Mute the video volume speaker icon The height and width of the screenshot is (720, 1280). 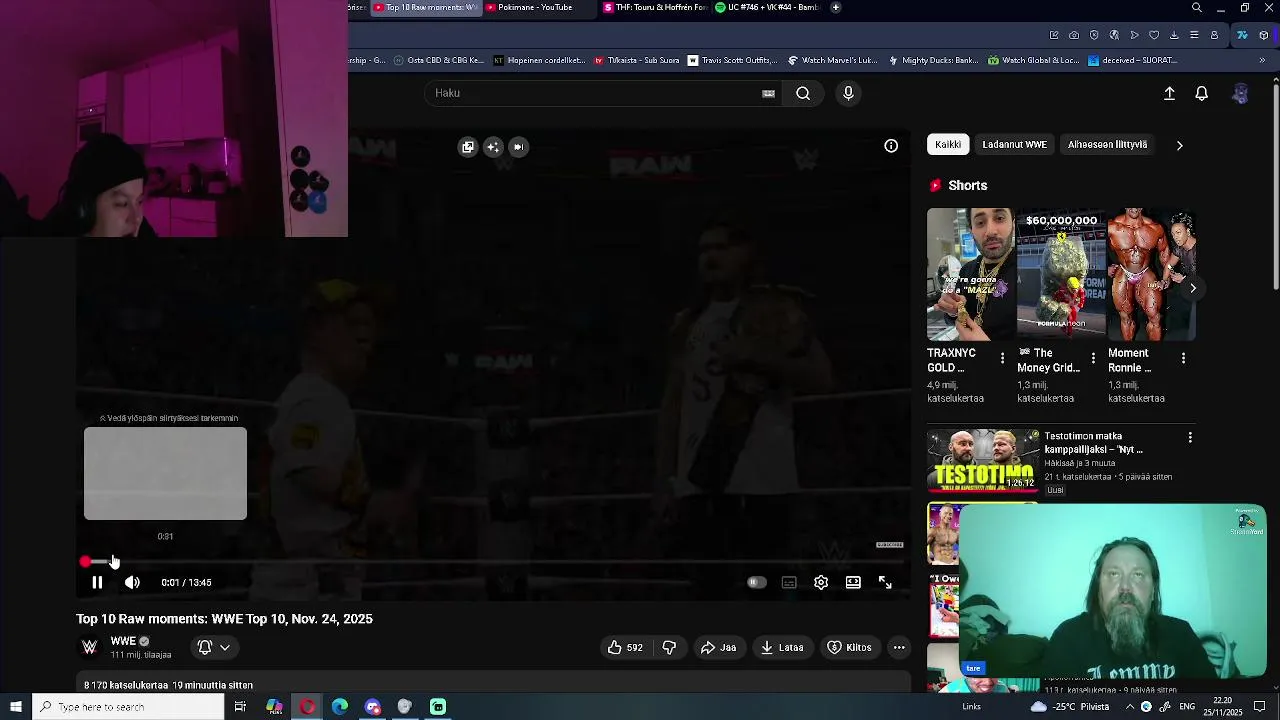[x=132, y=582]
